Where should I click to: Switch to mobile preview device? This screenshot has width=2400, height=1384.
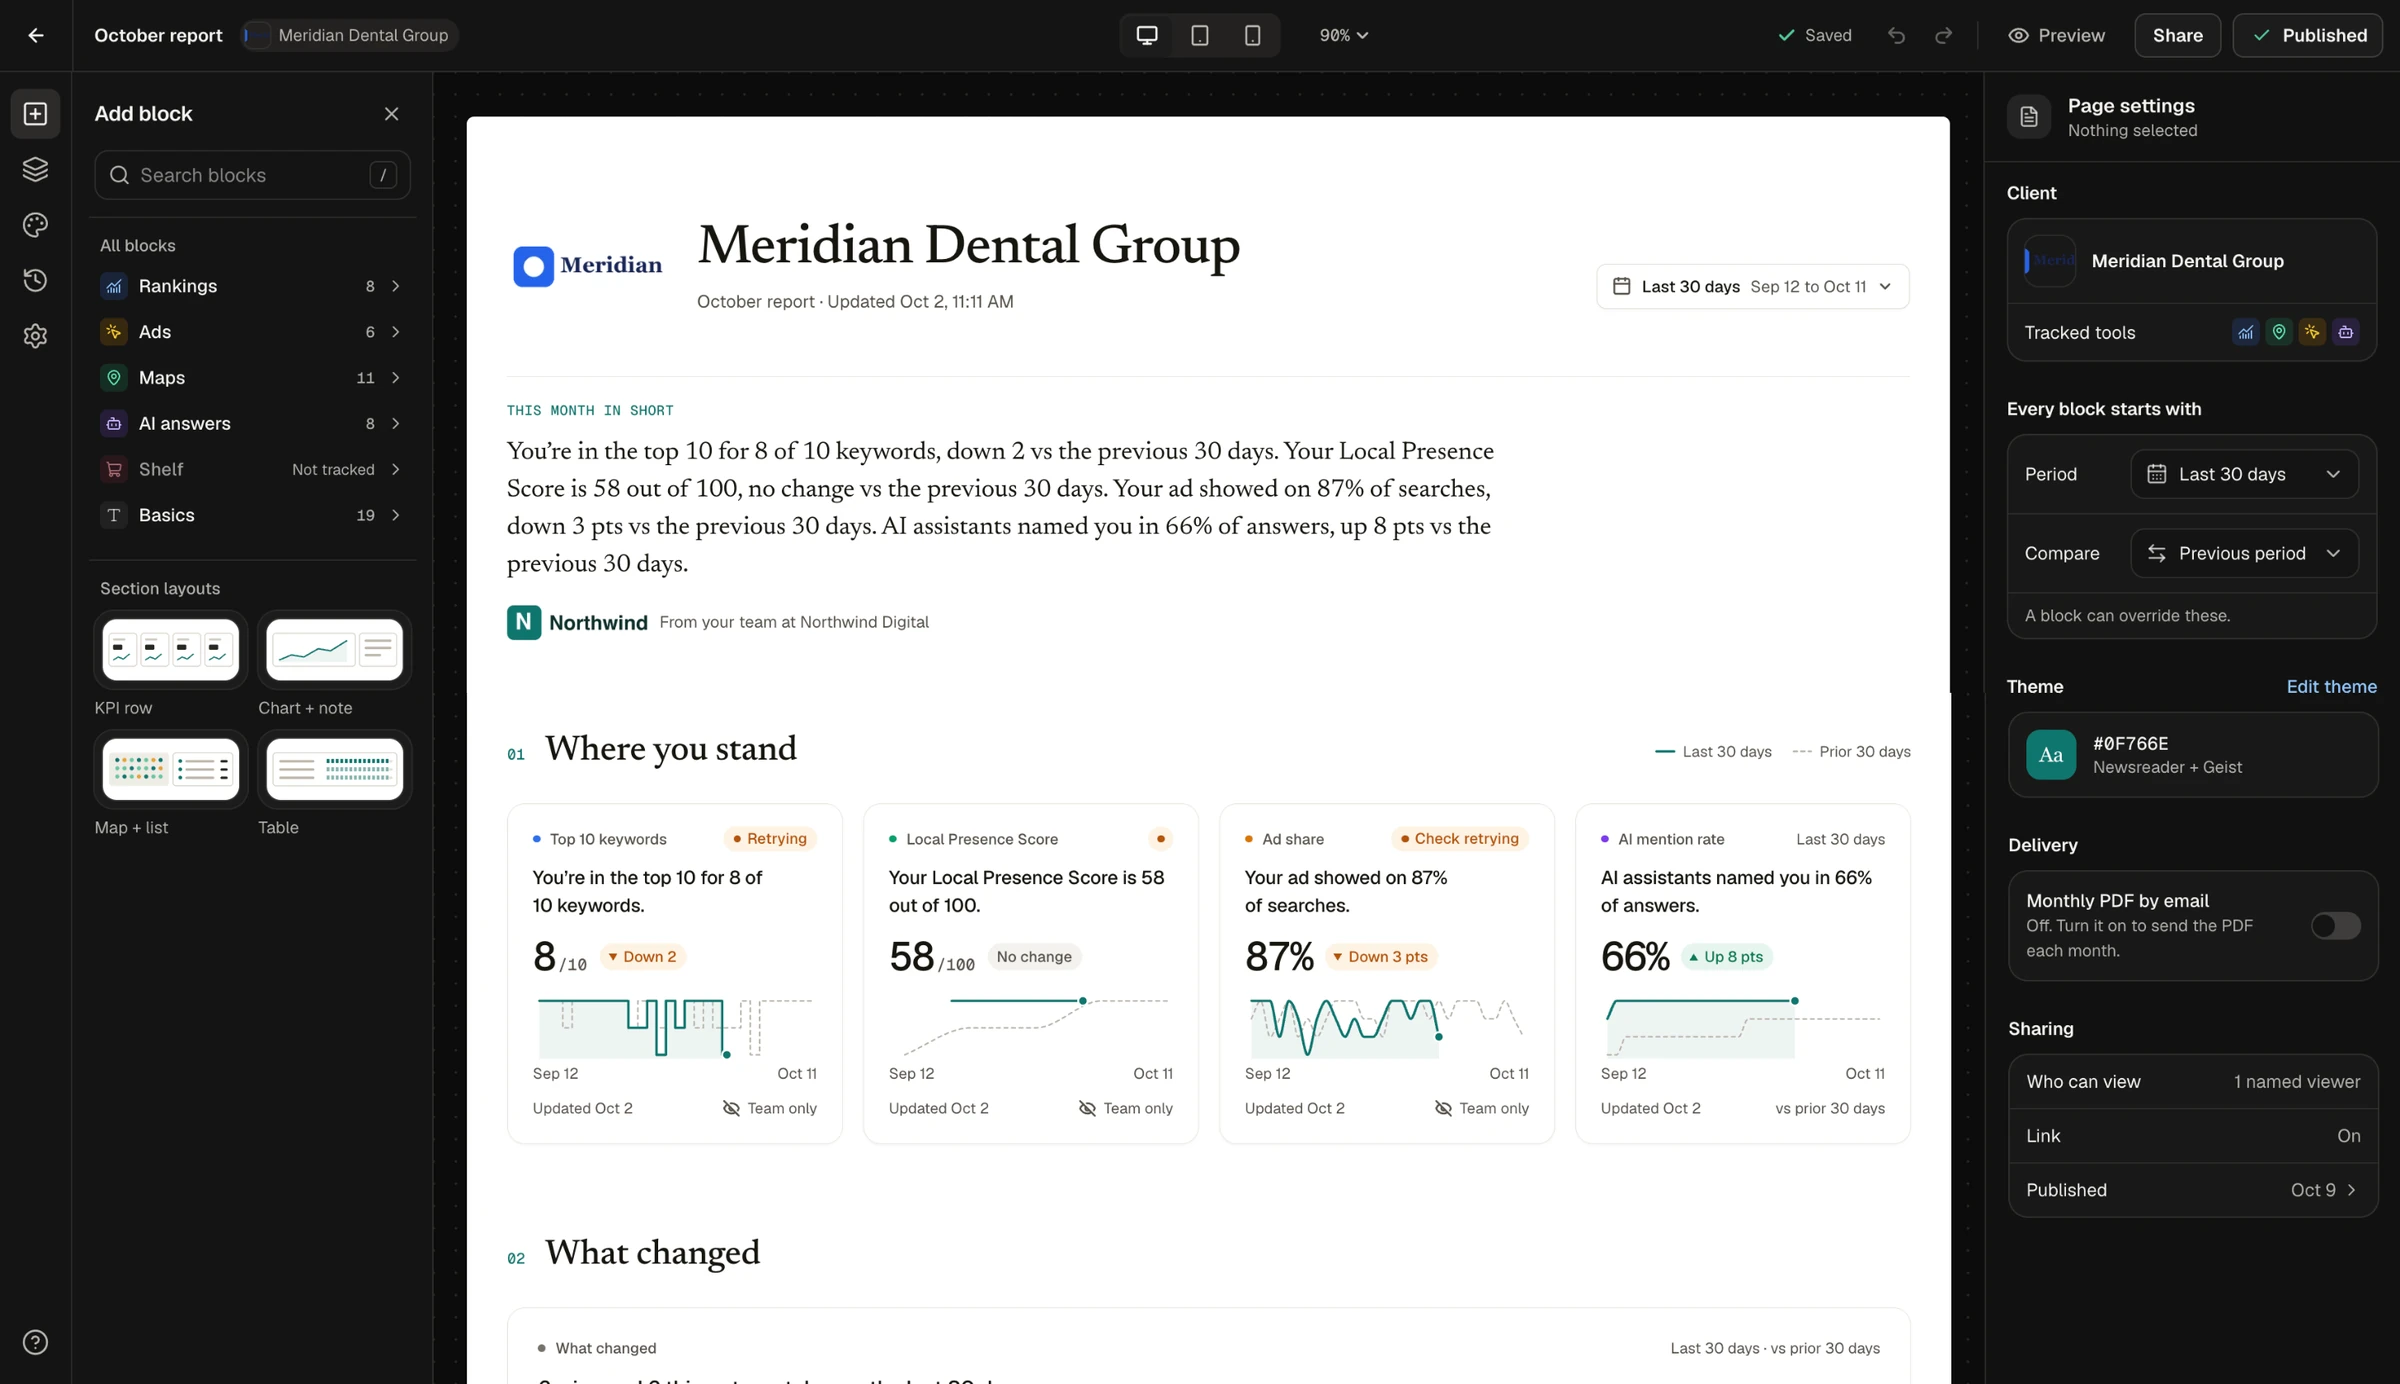coord(1252,35)
